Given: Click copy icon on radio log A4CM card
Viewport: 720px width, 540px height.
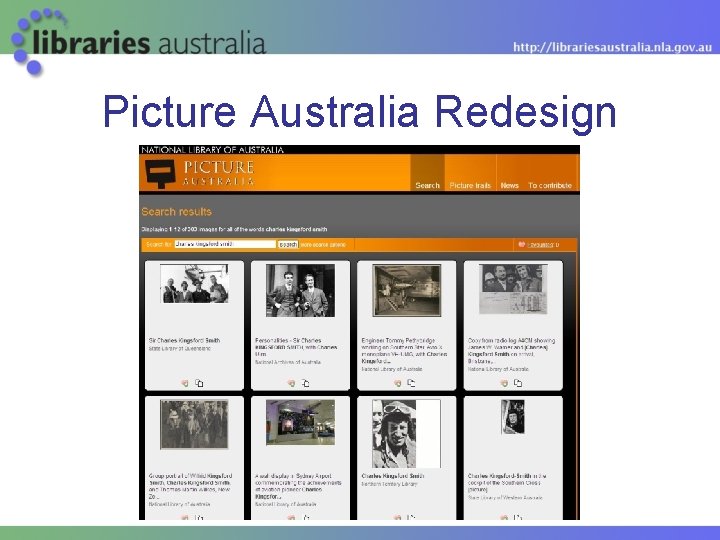Looking at the screenshot, I should coord(518,383).
